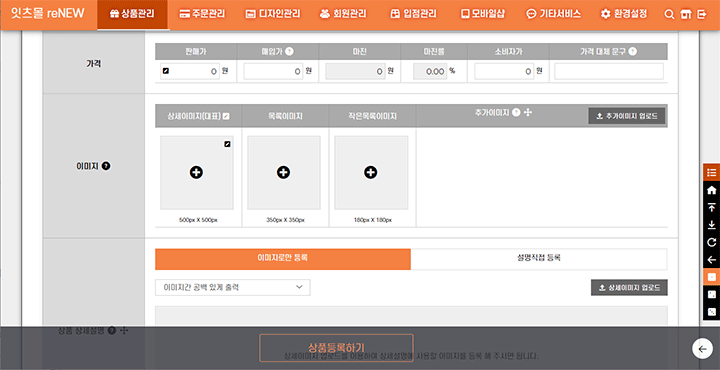This screenshot has height=370, width=720.
Task: Click the logout icon in header
Action: tap(702, 14)
